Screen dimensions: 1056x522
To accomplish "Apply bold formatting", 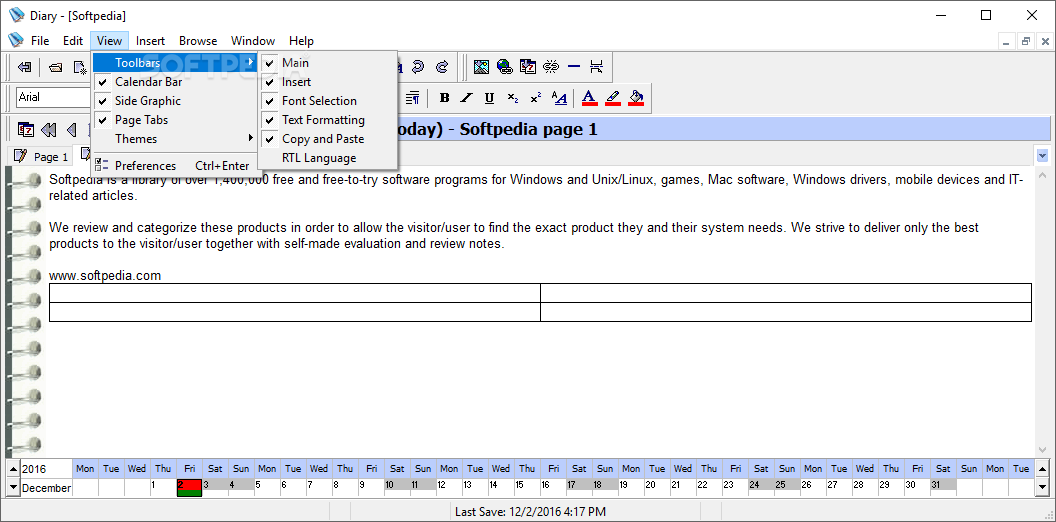I will [444, 98].
